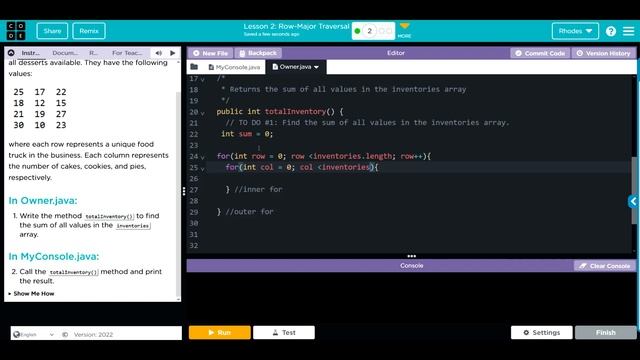Select level 2 progress bubble
Screen dimensions: 640x360
(369, 31)
